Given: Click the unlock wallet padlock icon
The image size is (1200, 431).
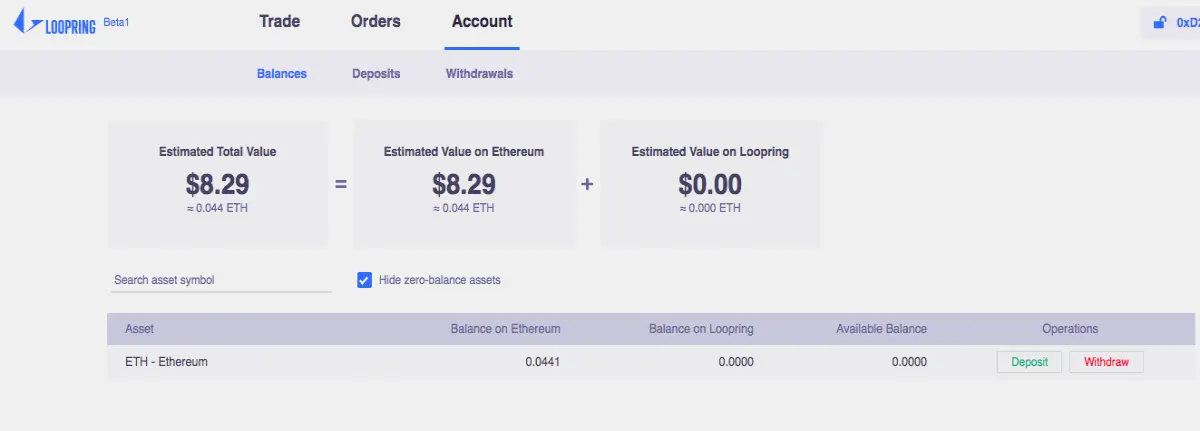Looking at the screenshot, I should (x=1160, y=23).
